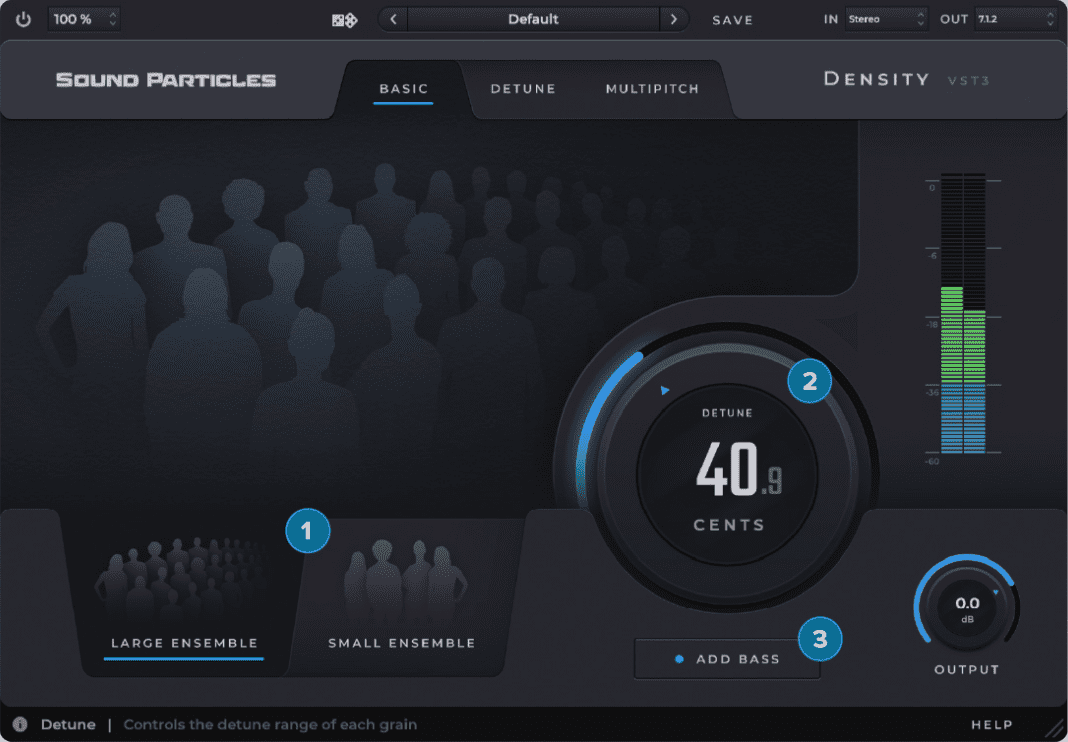This screenshot has width=1068, height=742.
Task: Click the Output gain knob
Action: [966, 608]
